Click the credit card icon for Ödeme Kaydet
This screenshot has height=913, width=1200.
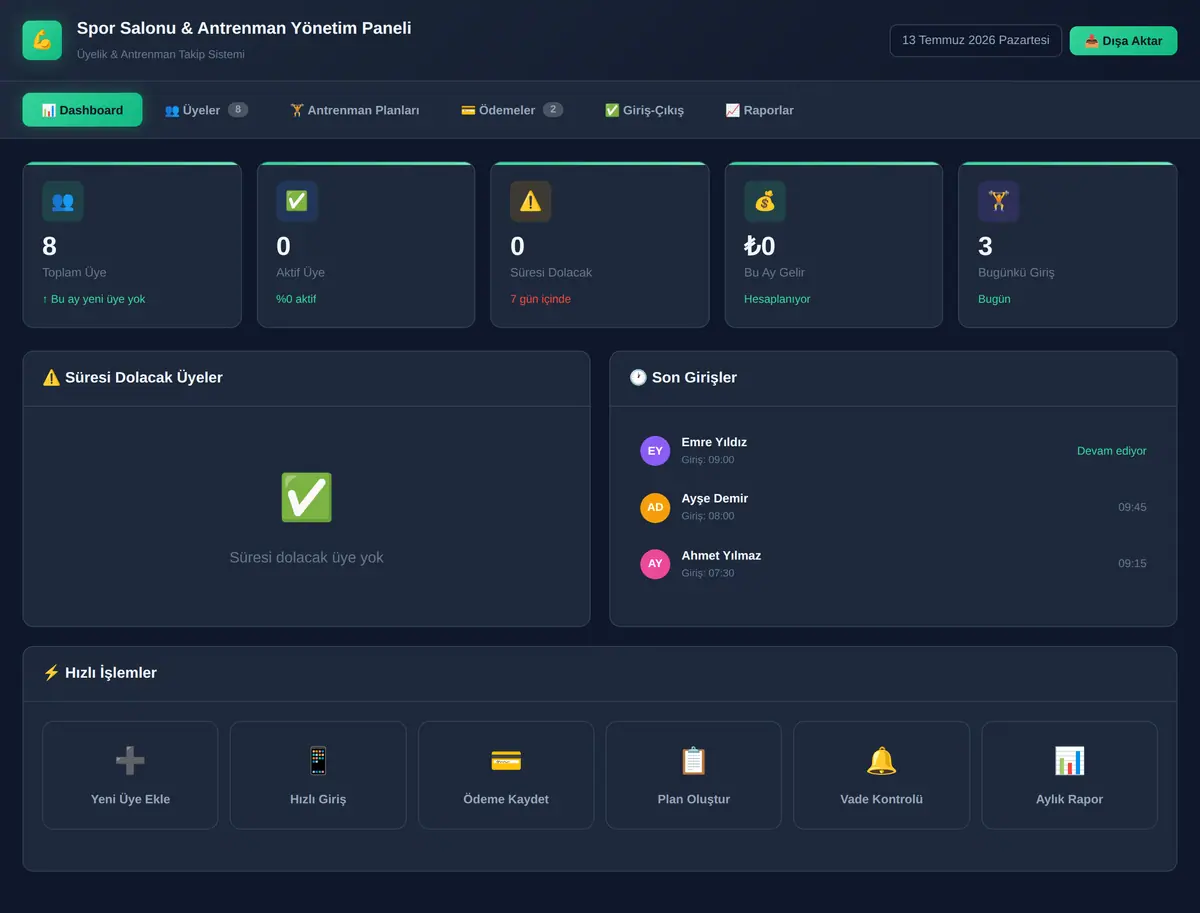[506, 761]
